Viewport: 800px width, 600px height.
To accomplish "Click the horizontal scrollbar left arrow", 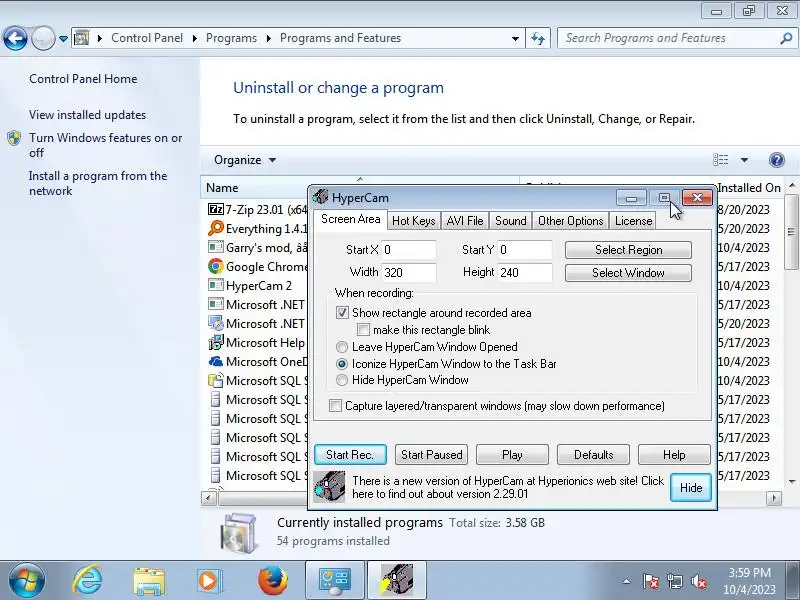I will [209, 497].
